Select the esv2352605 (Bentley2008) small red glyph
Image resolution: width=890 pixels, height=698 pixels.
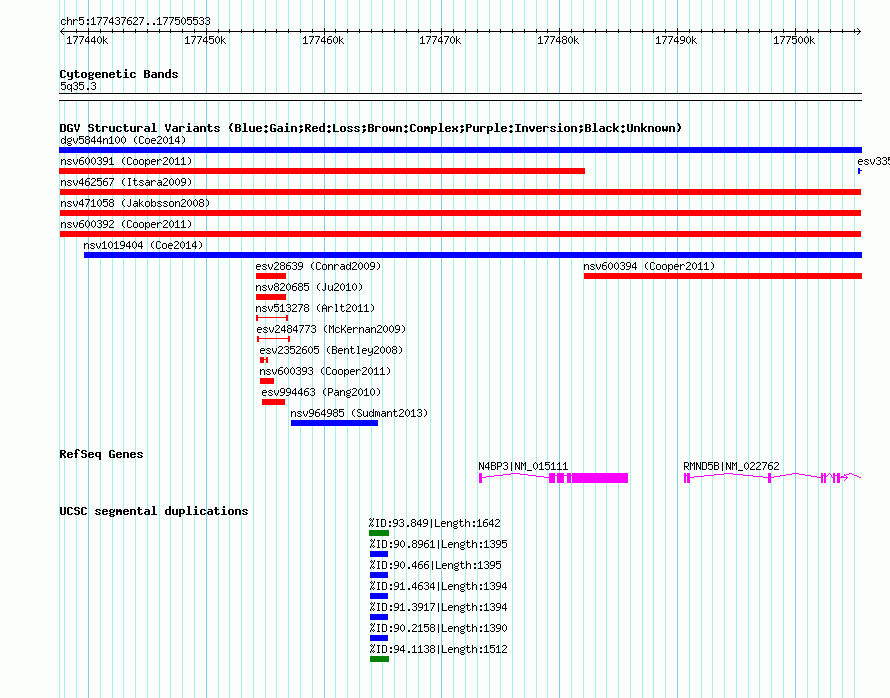click(x=264, y=360)
